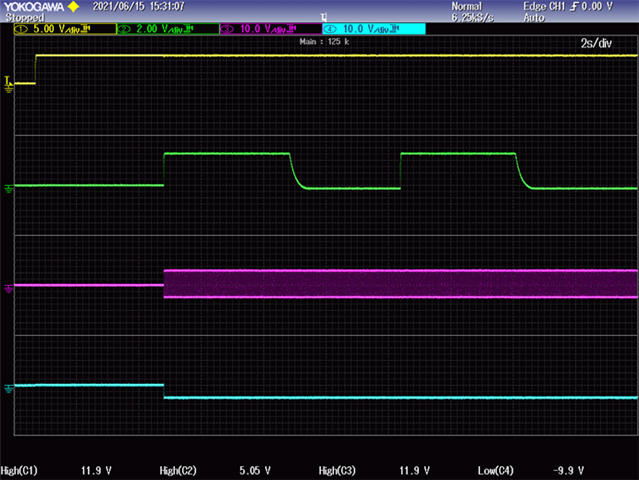This screenshot has width=639, height=480.
Task: Click the trigger position marker at top
Action: tap(324, 17)
